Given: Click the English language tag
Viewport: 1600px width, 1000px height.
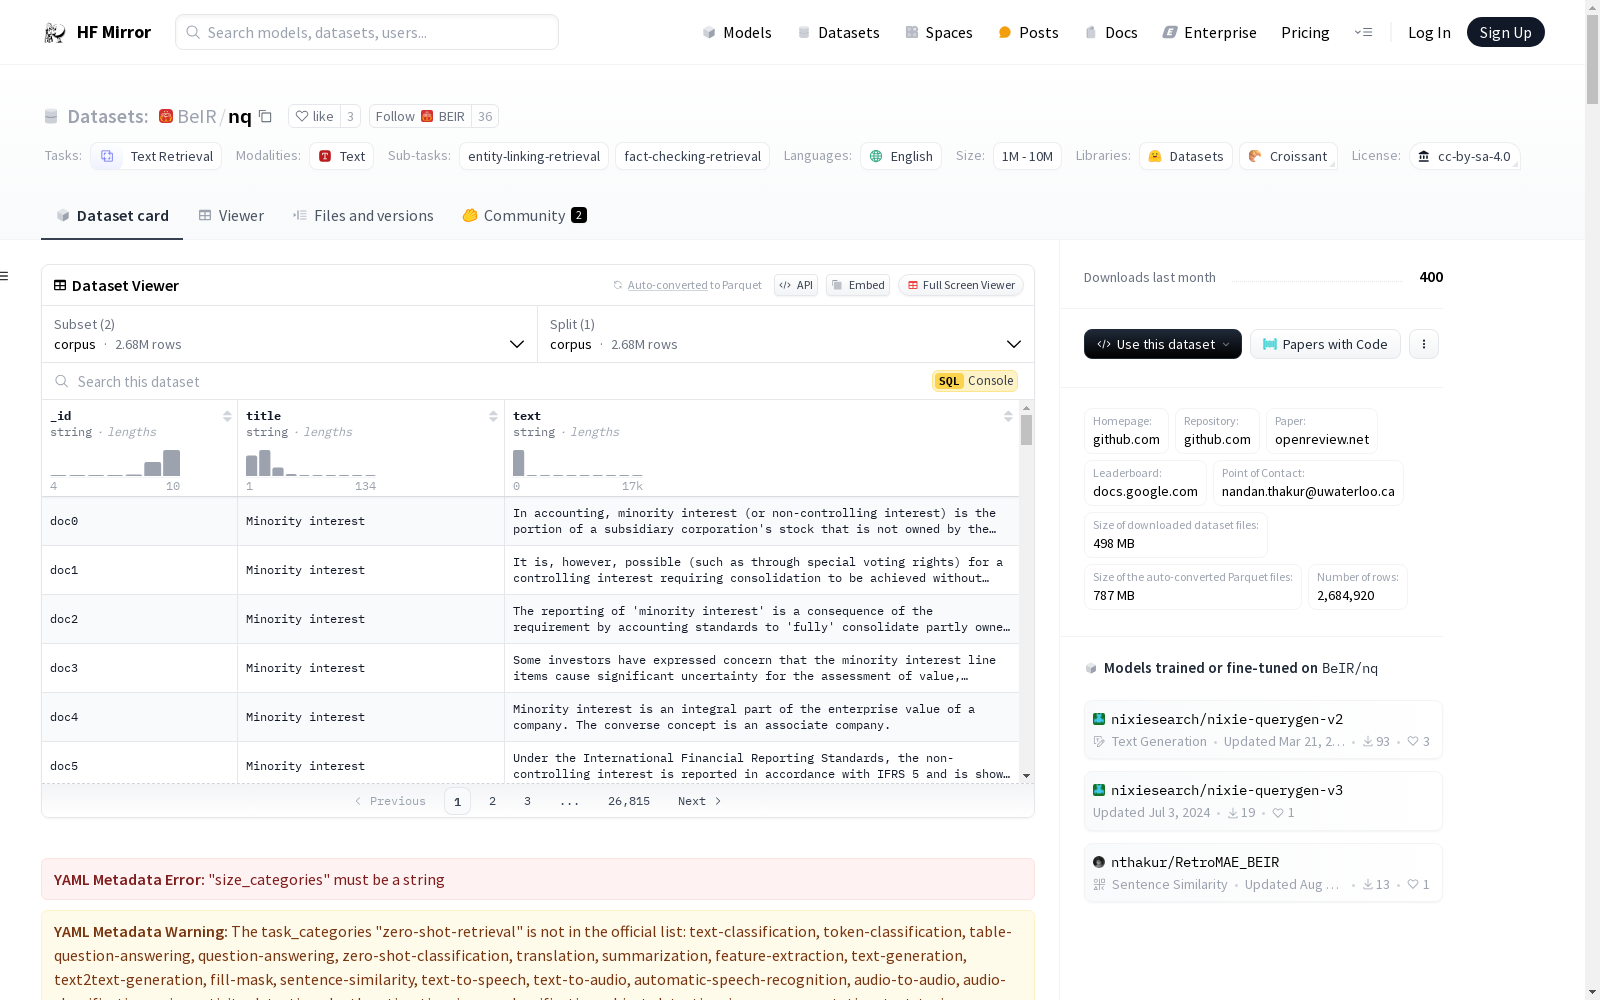Looking at the screenshot, I should pyautogui.click(x=901, y=156).
